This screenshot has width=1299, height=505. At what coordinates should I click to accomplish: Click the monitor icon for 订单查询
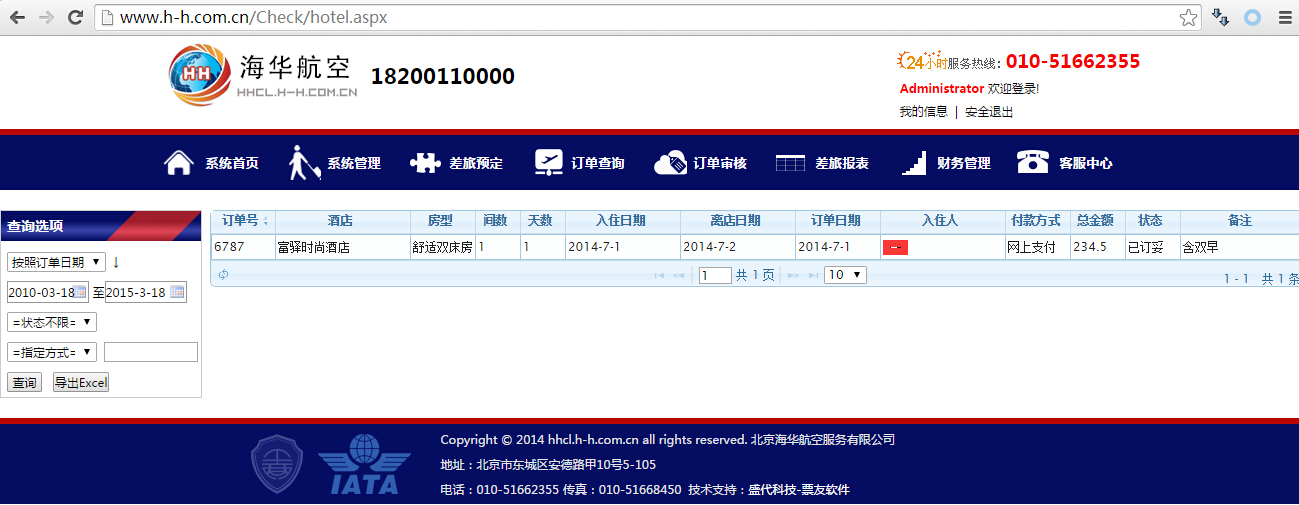tap(548, 163)
